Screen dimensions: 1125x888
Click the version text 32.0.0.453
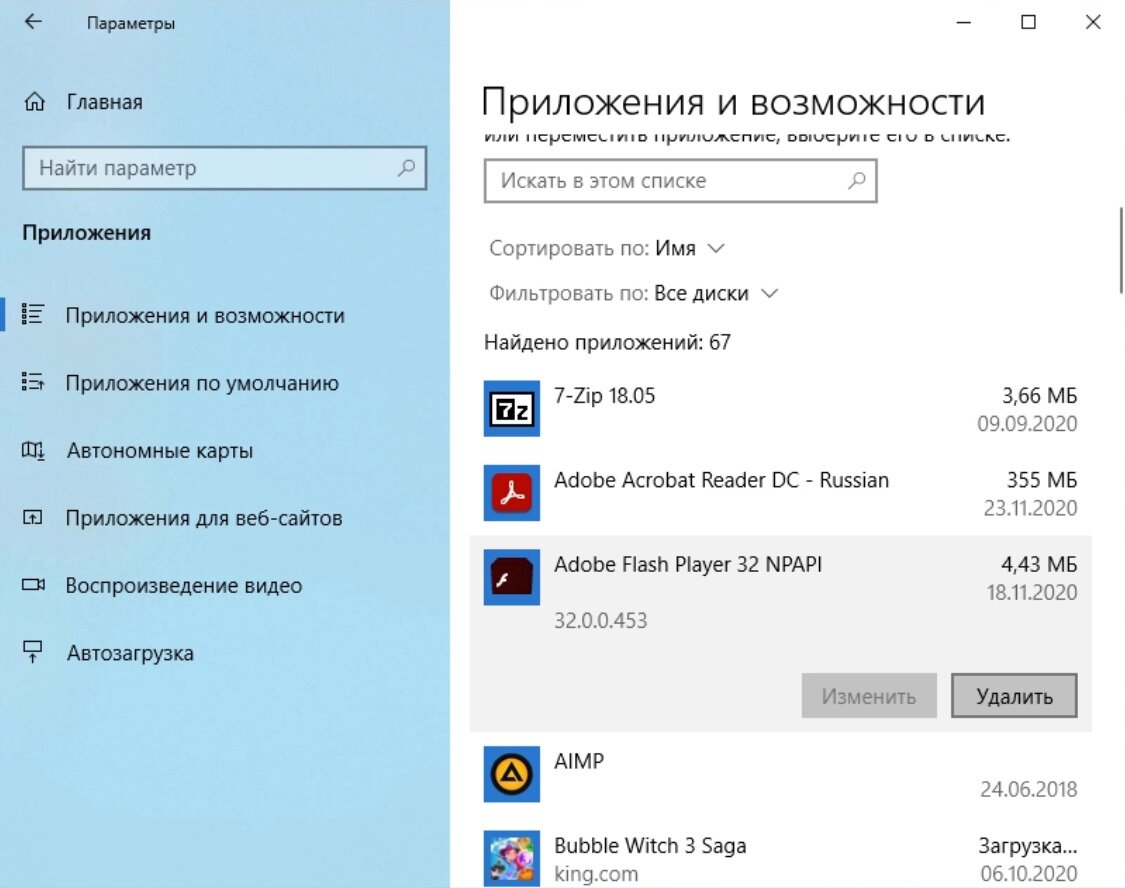point(601,620)
